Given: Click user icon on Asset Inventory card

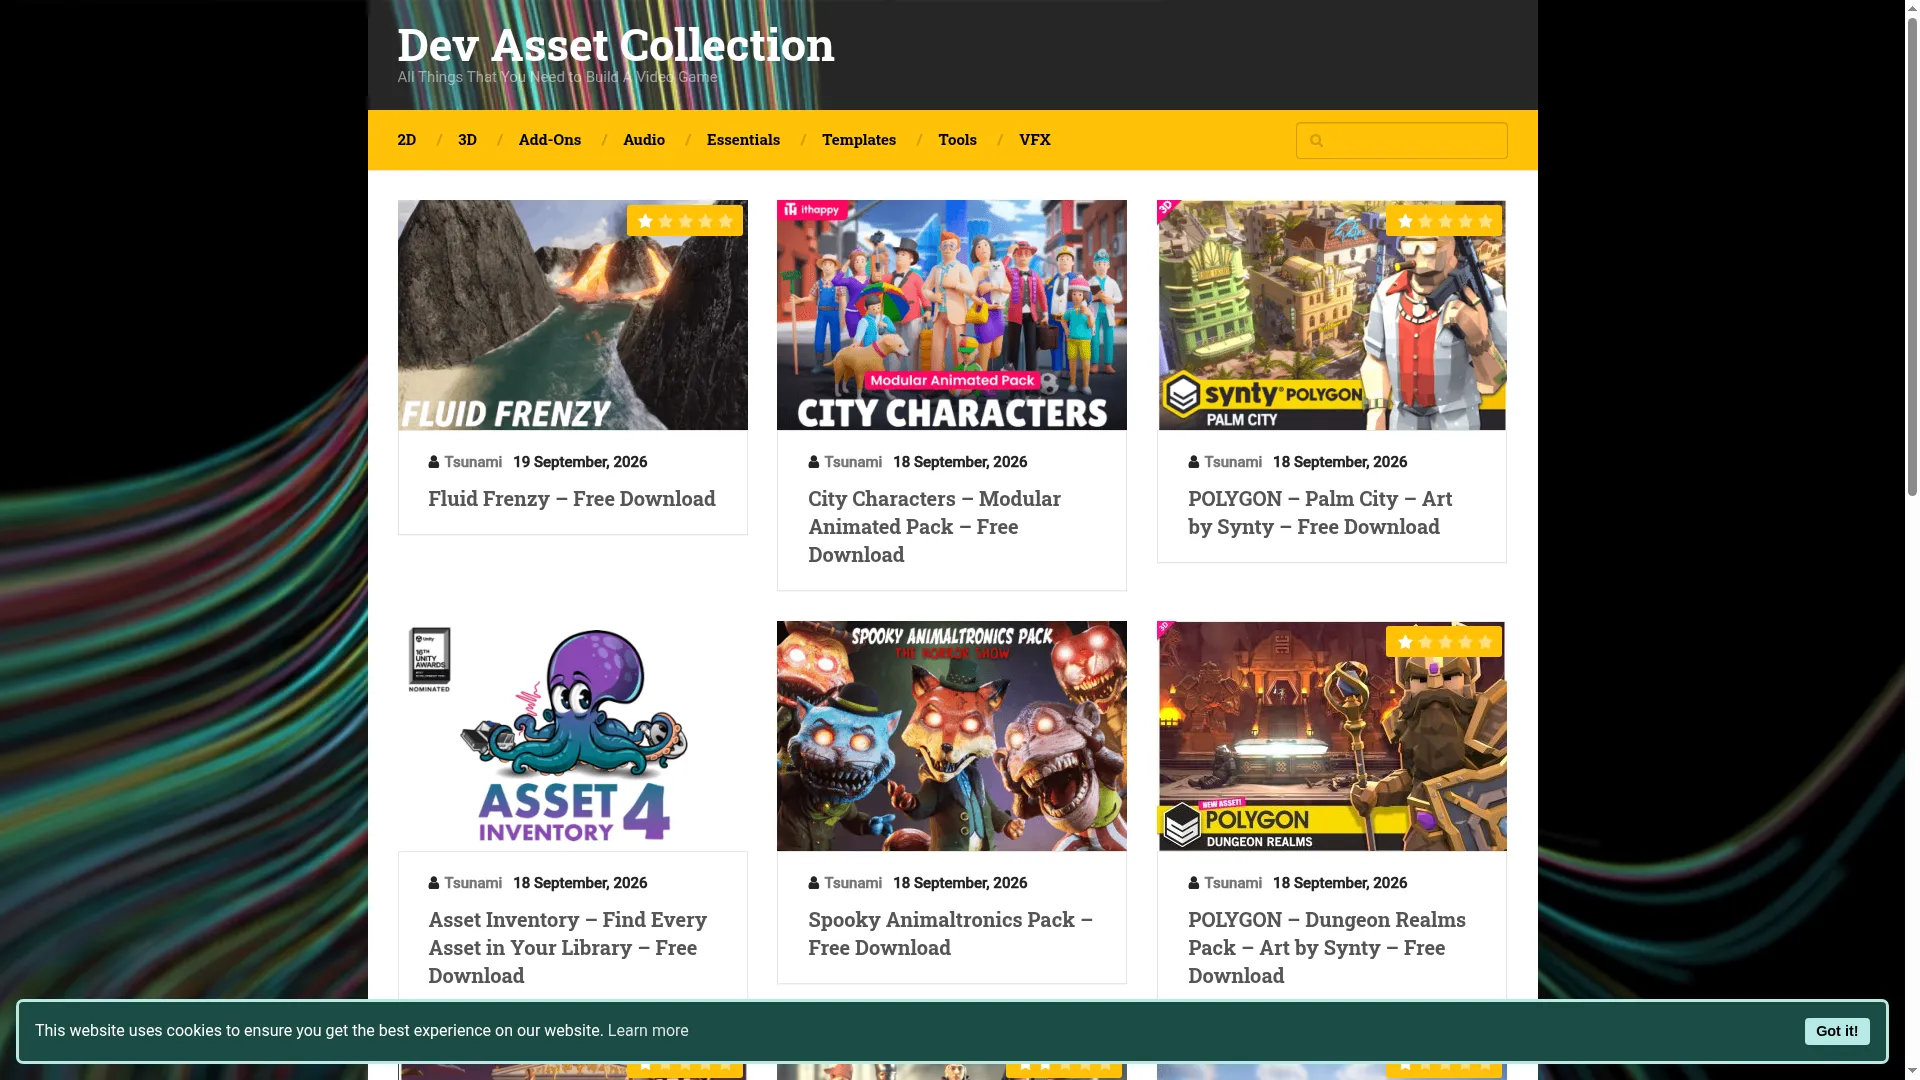Looking at the screenshot, I should (x=434, y=883).
